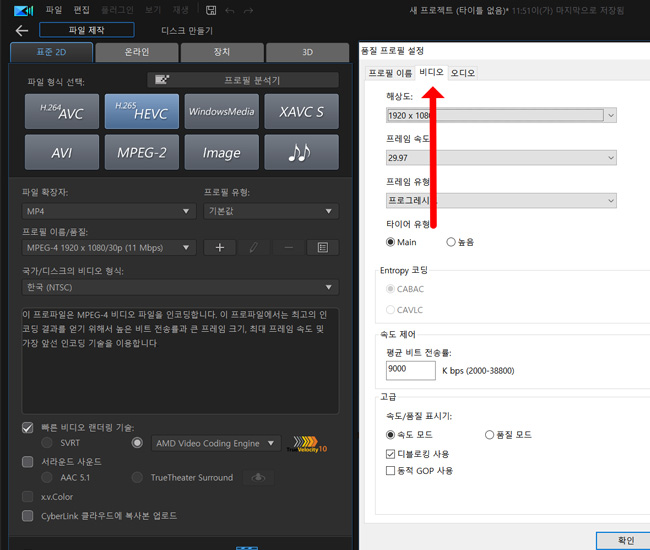Open the 파일 menu
This screenshot has height=550, width=650.
point(53,10)
